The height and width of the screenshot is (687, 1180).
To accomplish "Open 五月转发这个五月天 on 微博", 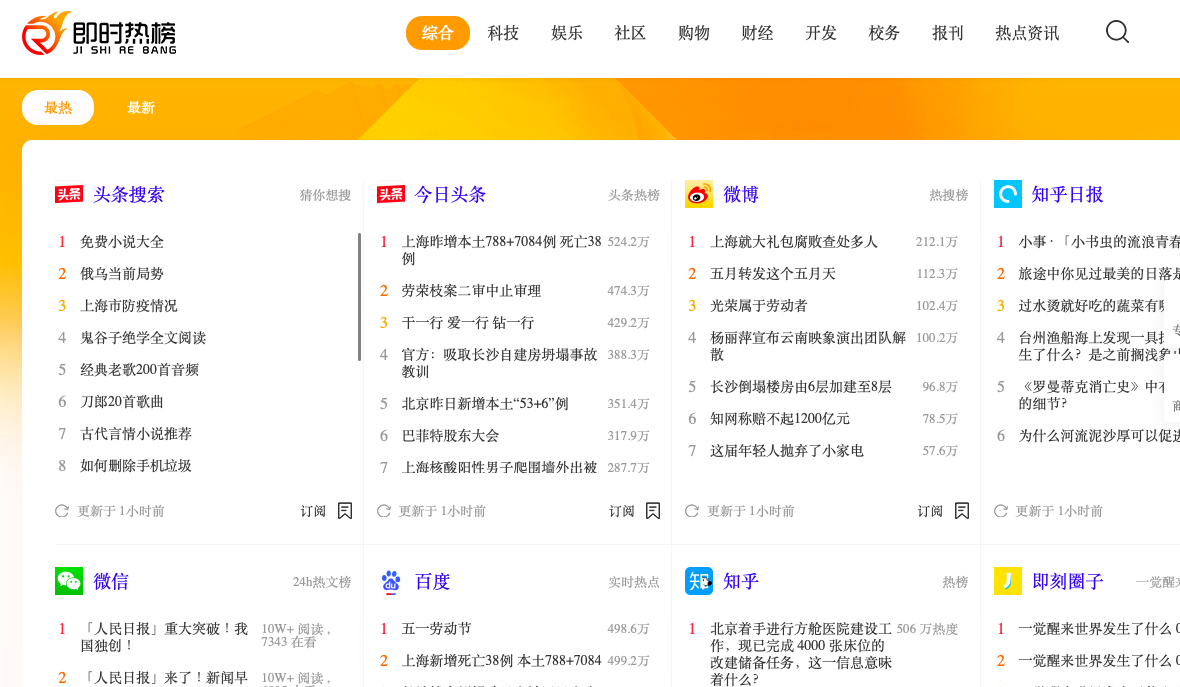I will (773, 274).
